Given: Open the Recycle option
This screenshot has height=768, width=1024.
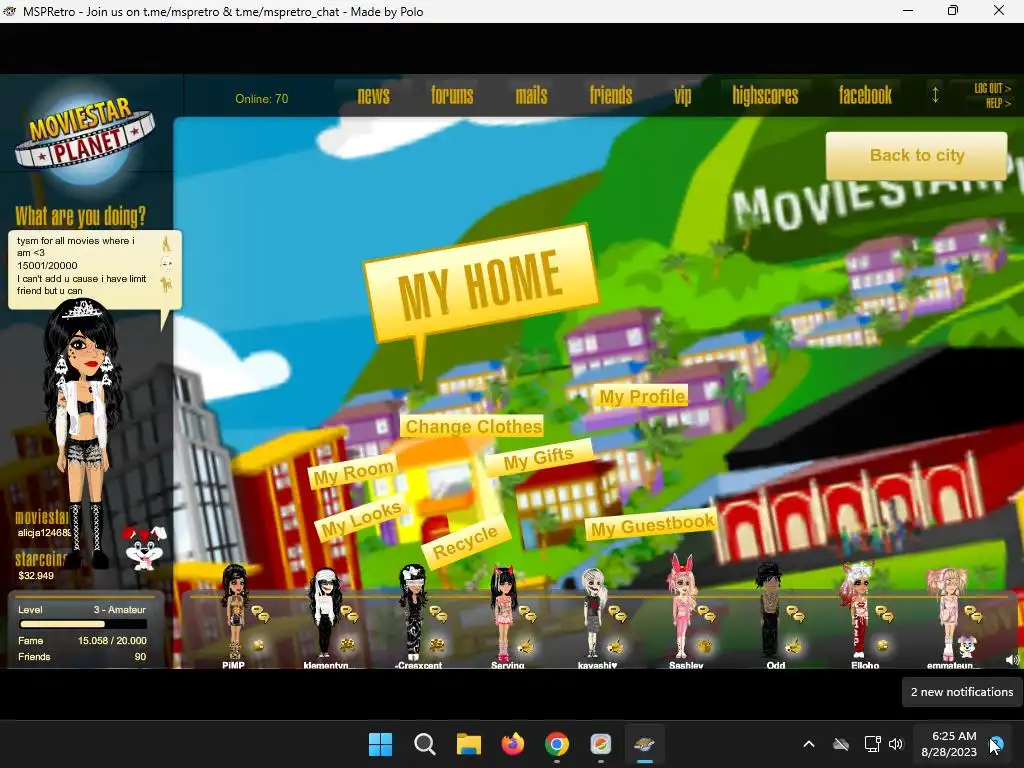Looking at the screenshot, I should pos(465,541).
